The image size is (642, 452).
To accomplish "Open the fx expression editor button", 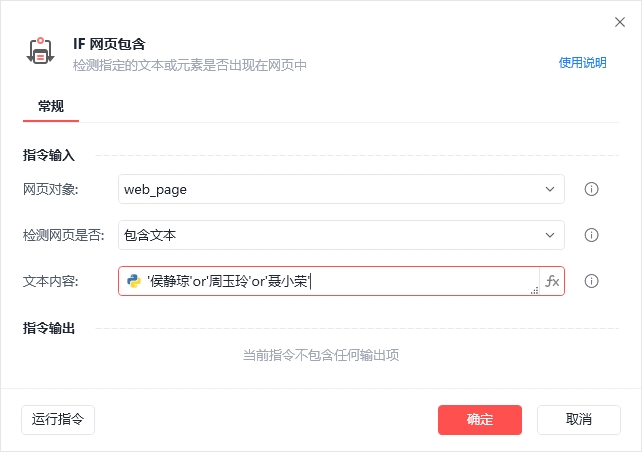I will click(x=552, y=281).
